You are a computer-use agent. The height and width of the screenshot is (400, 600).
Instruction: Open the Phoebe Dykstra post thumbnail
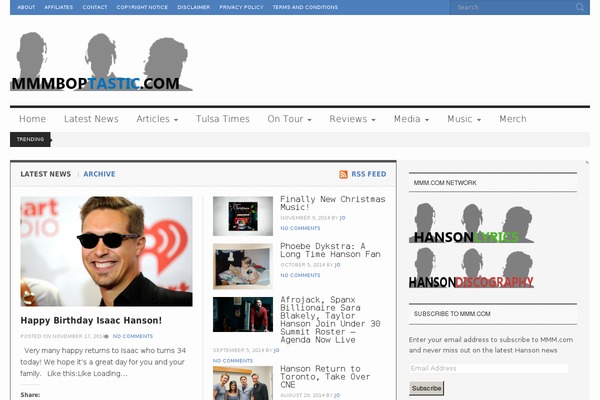click(x=243, y=266)
